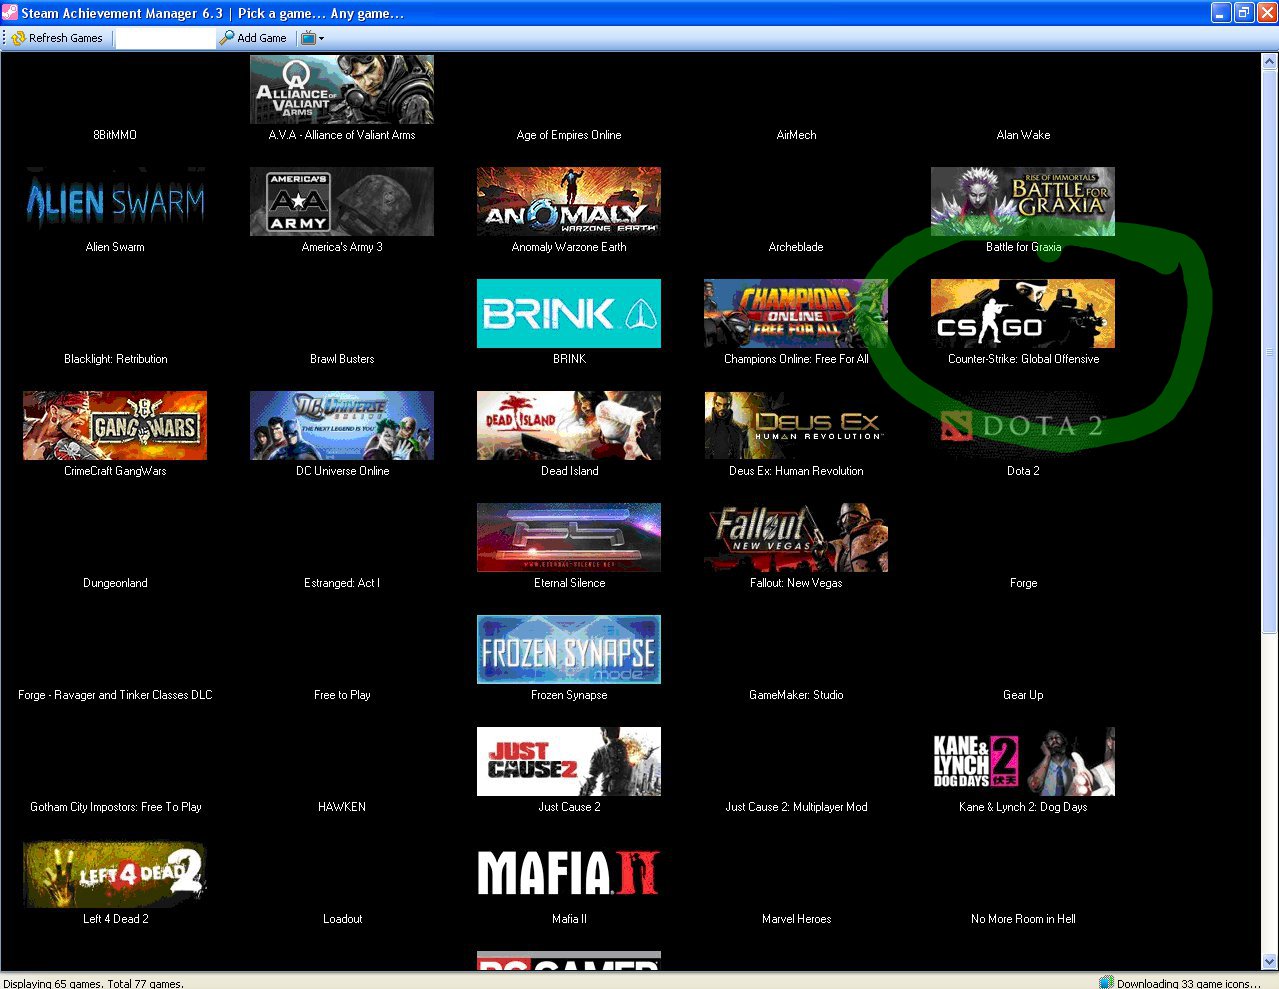Focus the game ID input field
This screenshot has width=1279, height=989.
(x=165, y=38)
